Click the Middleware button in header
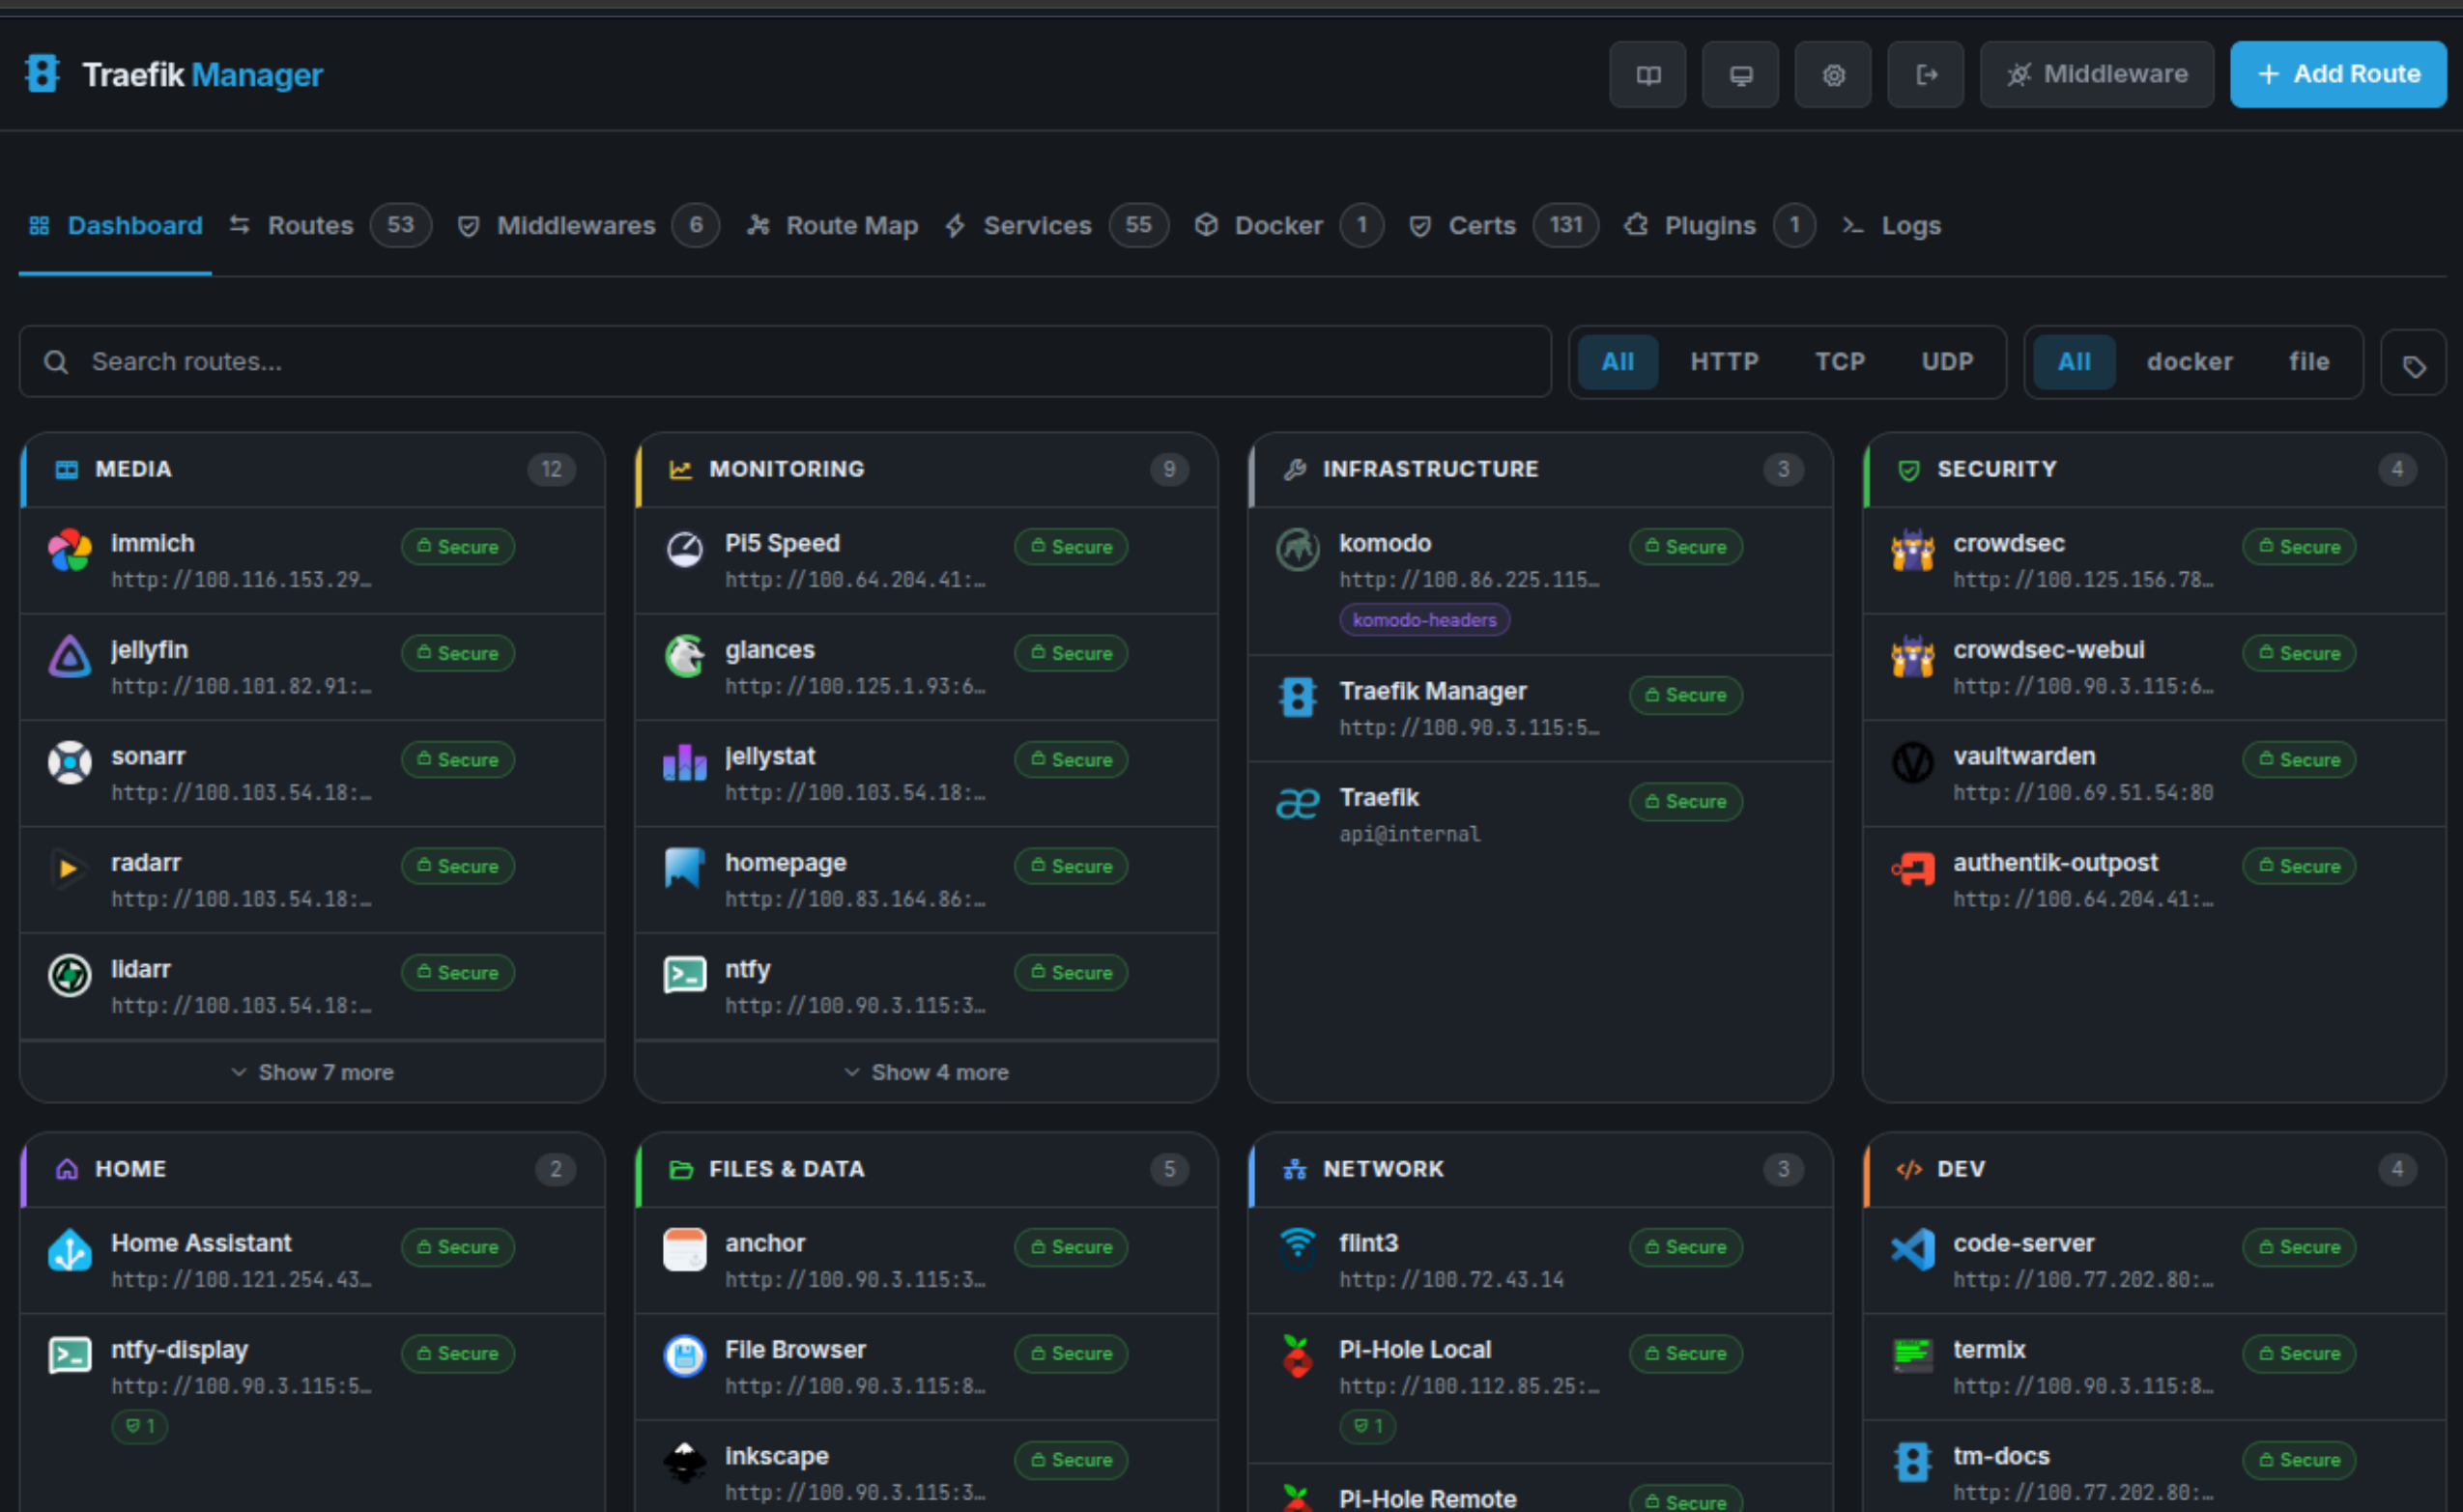This screenshot has width=2463, height=1512. click(2096, 75)
